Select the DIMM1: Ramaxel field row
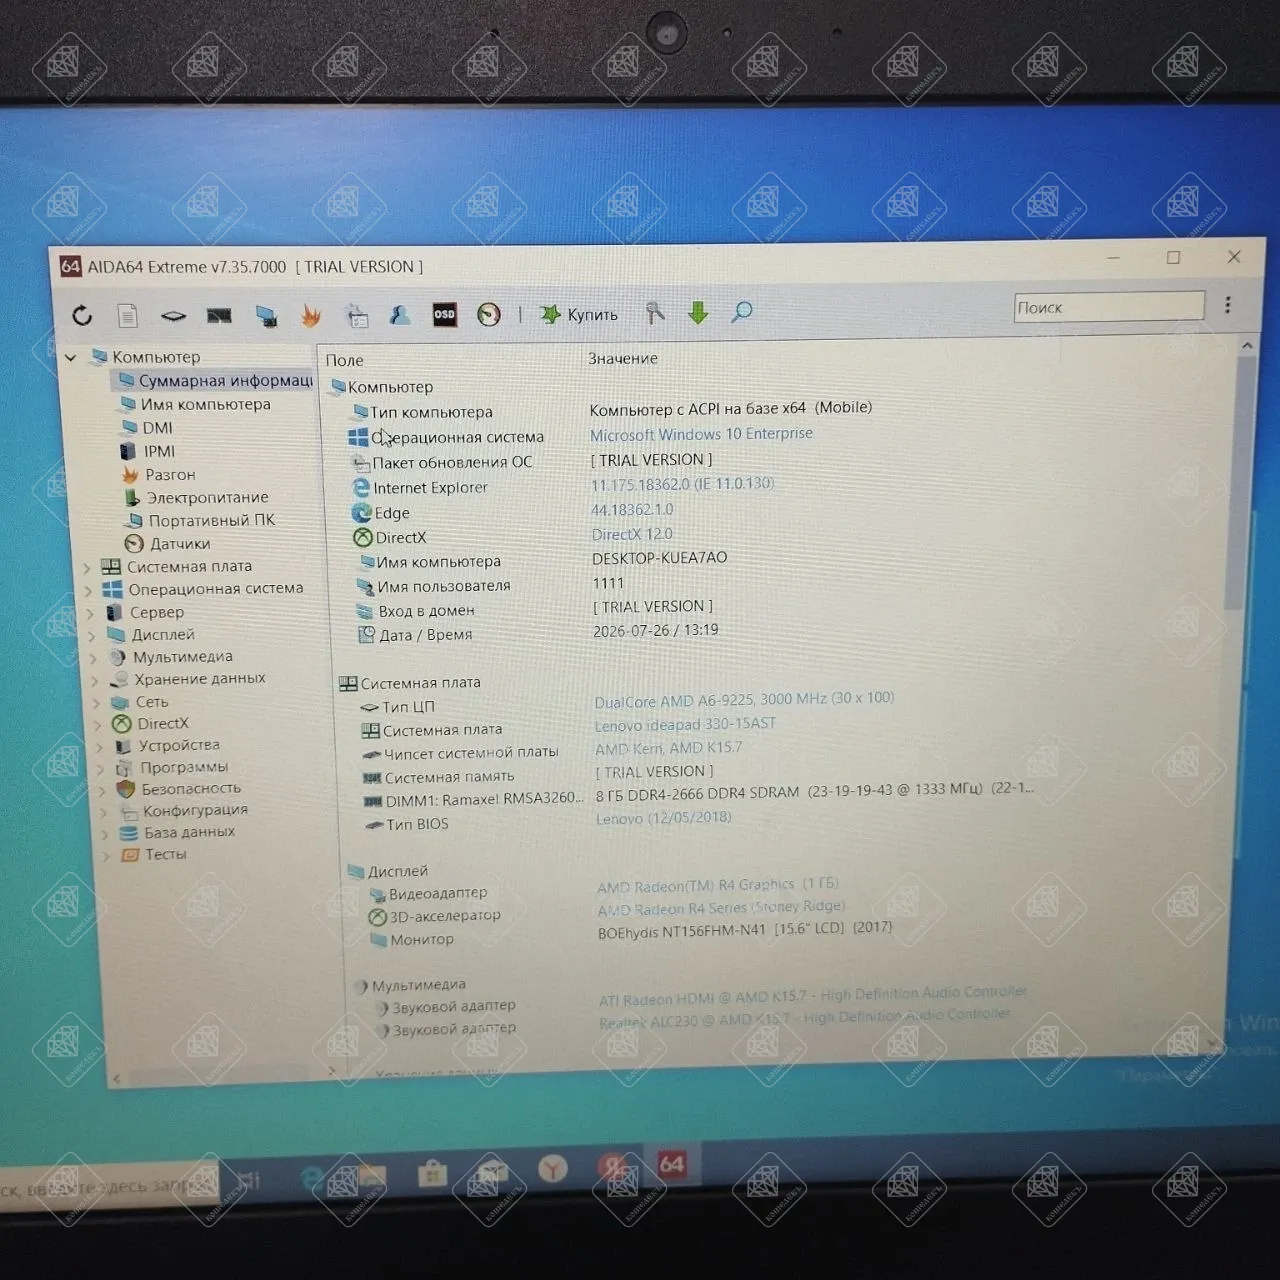Image resolution: width=1280 pixels, height=1280 pixels. [472, 800]
